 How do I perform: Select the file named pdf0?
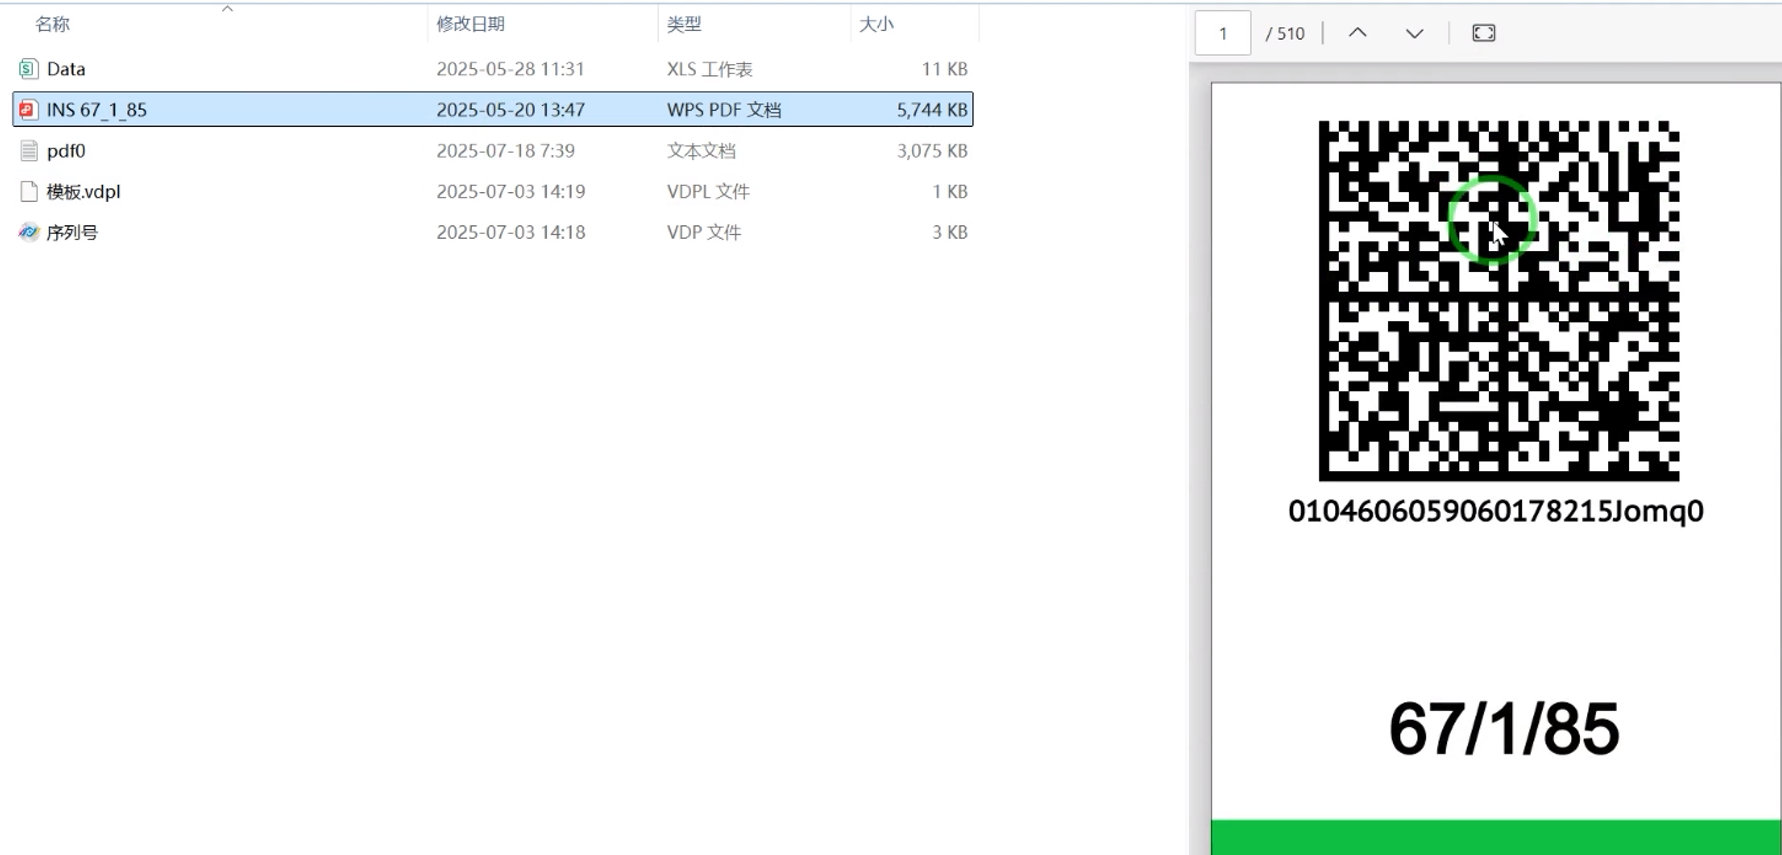(66, 151)
